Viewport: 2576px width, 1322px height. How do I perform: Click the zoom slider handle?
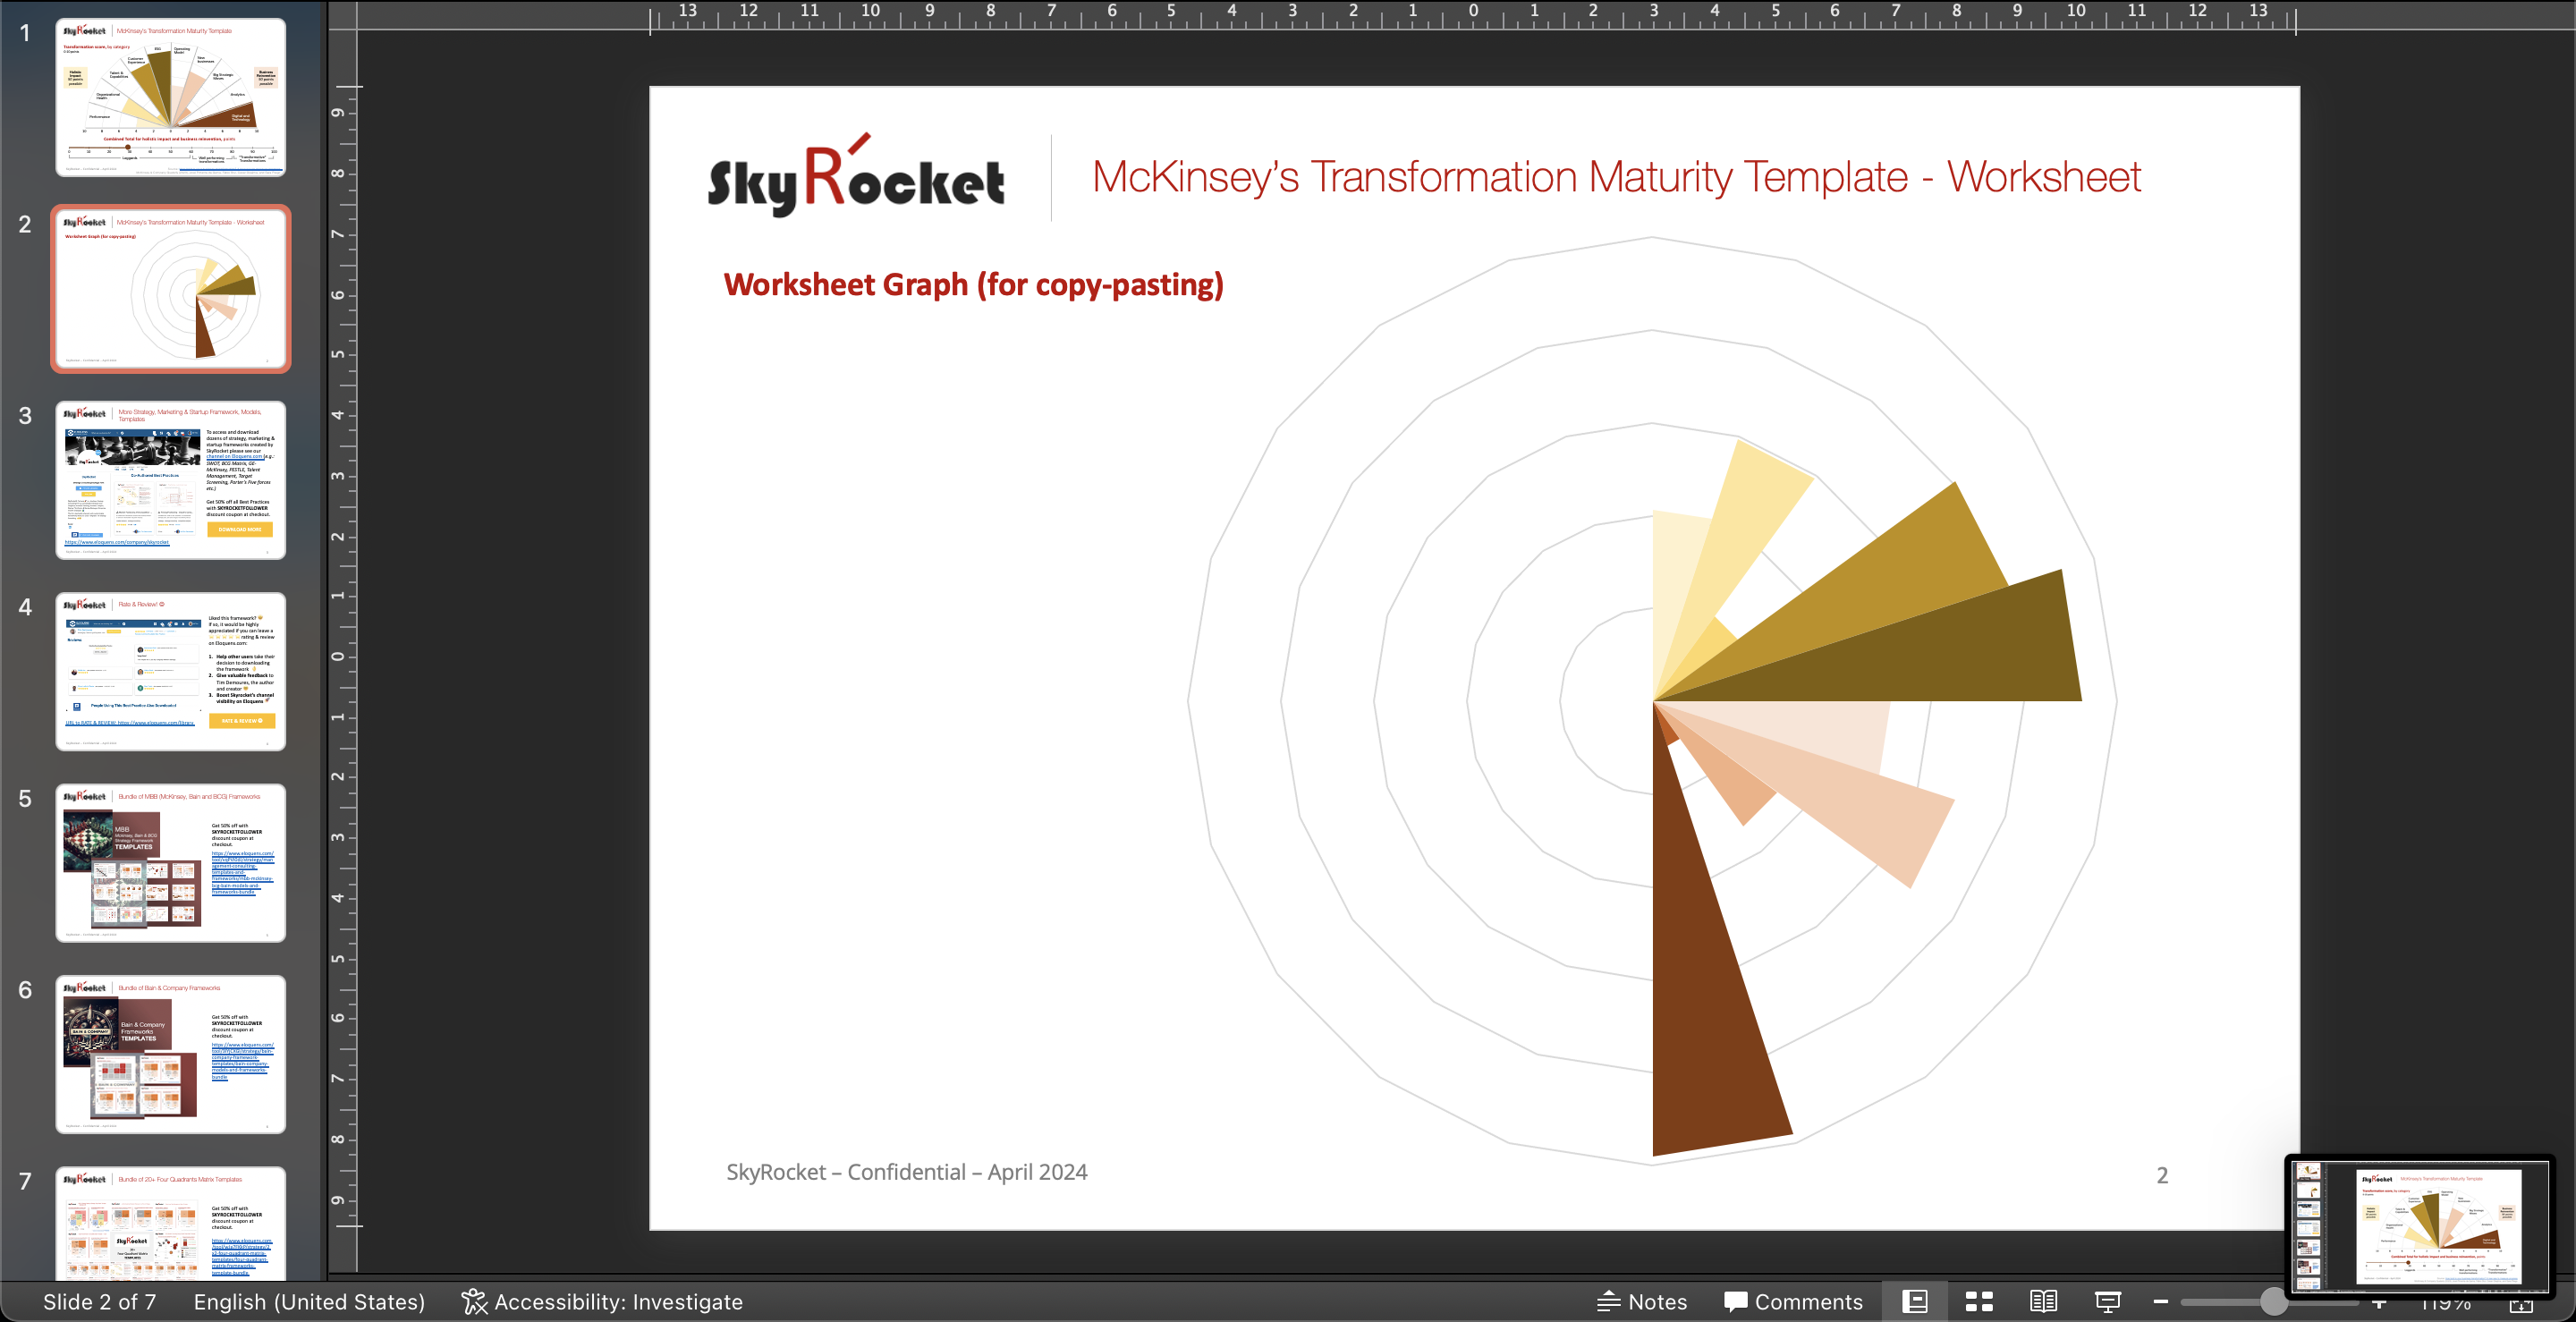tap(2273, 1301)
